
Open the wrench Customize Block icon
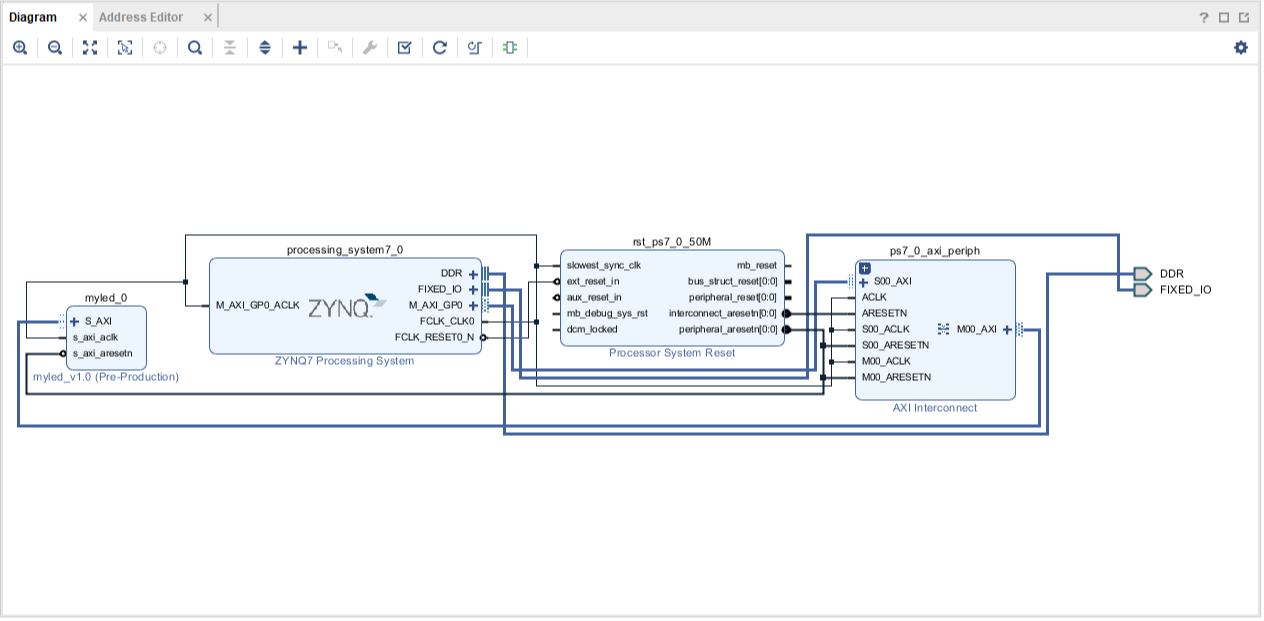[370, 47]
